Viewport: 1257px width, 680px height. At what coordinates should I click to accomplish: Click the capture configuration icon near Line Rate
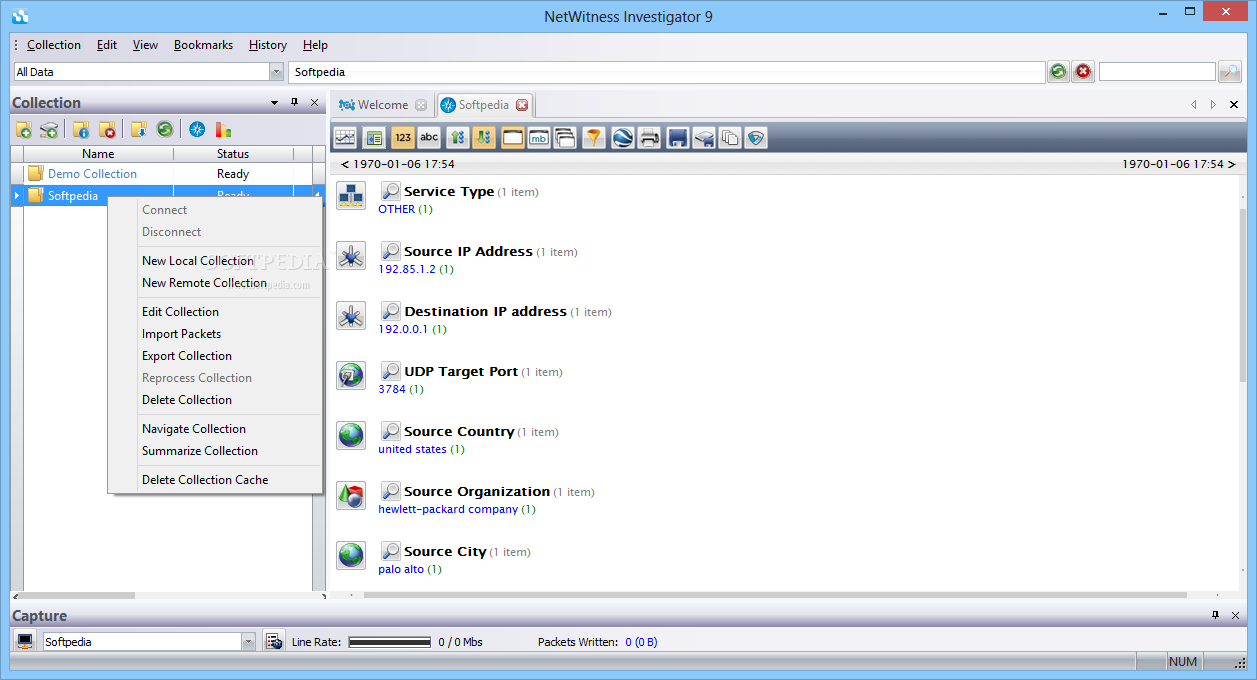[274, 642]
